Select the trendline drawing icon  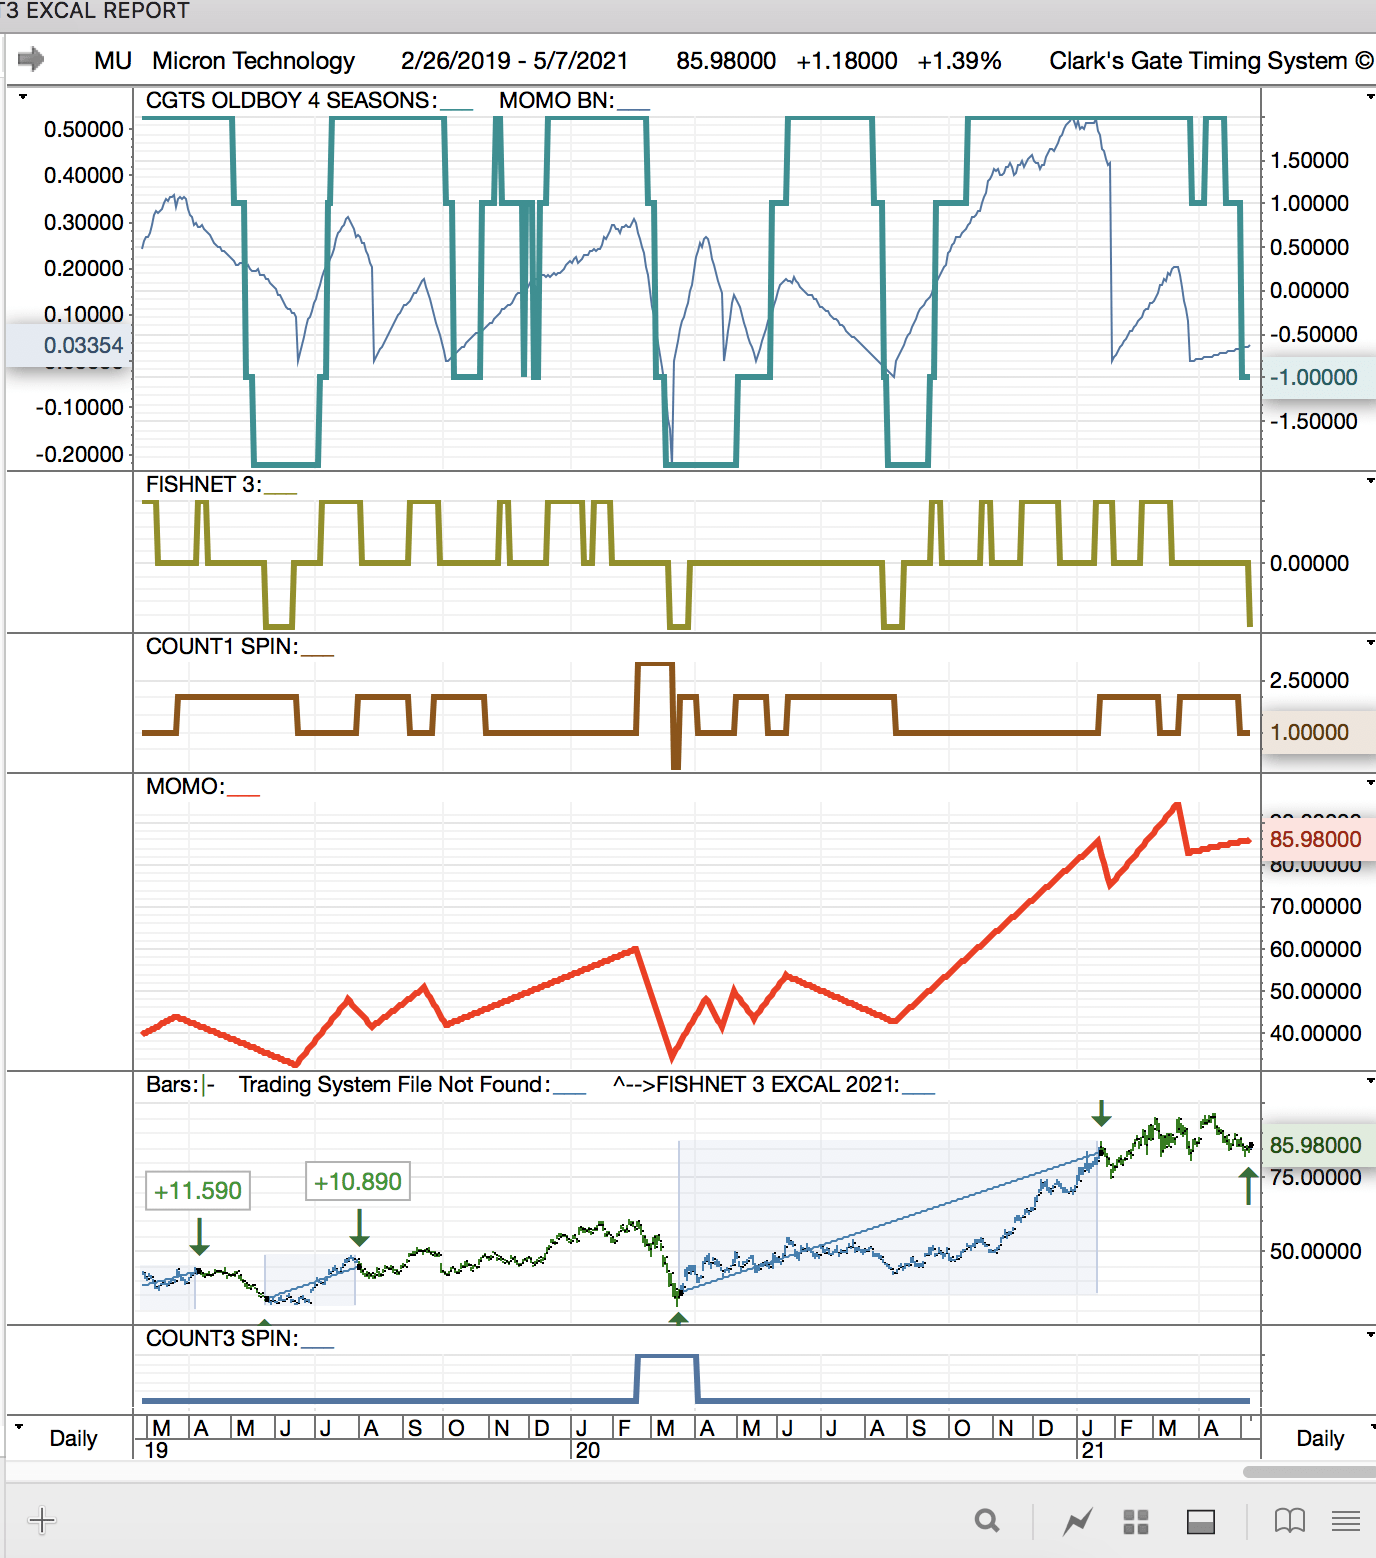(1077, 1521)
